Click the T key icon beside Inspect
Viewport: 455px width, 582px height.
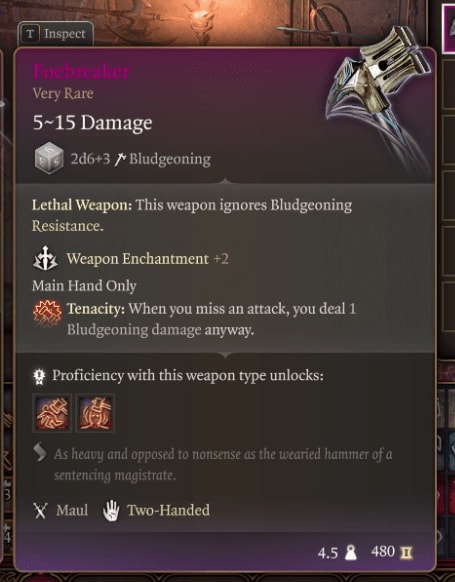pyautogui.click(x=30, y=35)
